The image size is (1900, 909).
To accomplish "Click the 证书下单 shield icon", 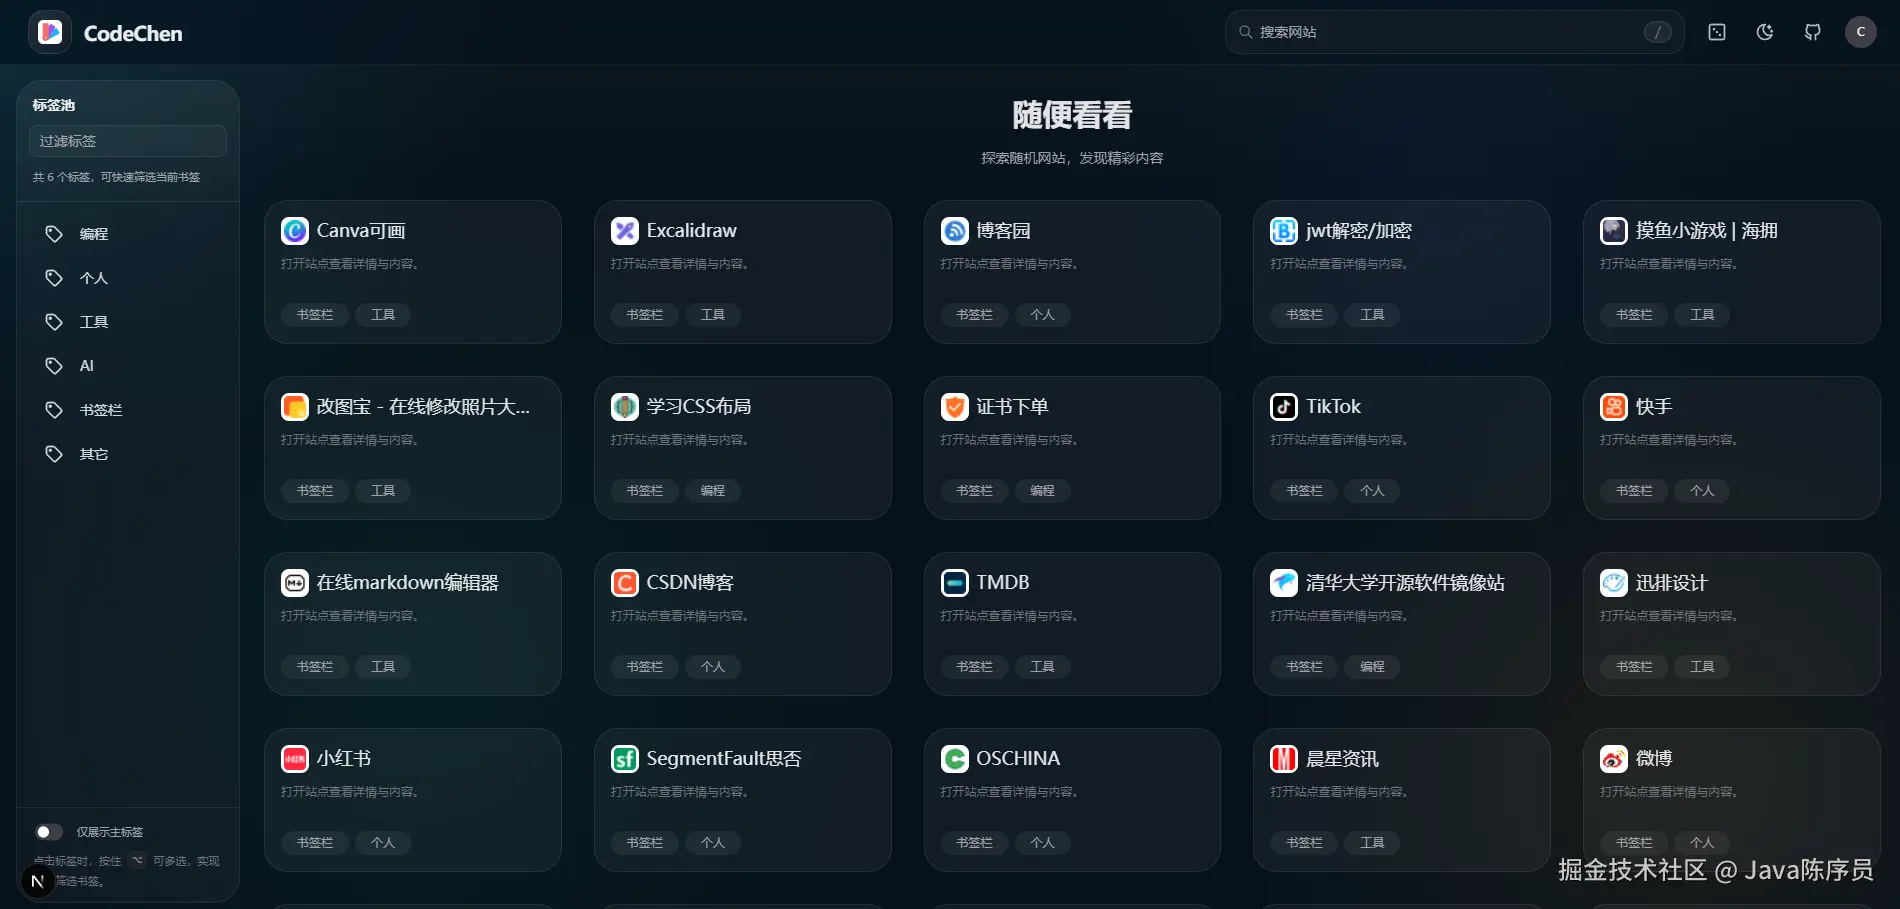I will [955, 407].
